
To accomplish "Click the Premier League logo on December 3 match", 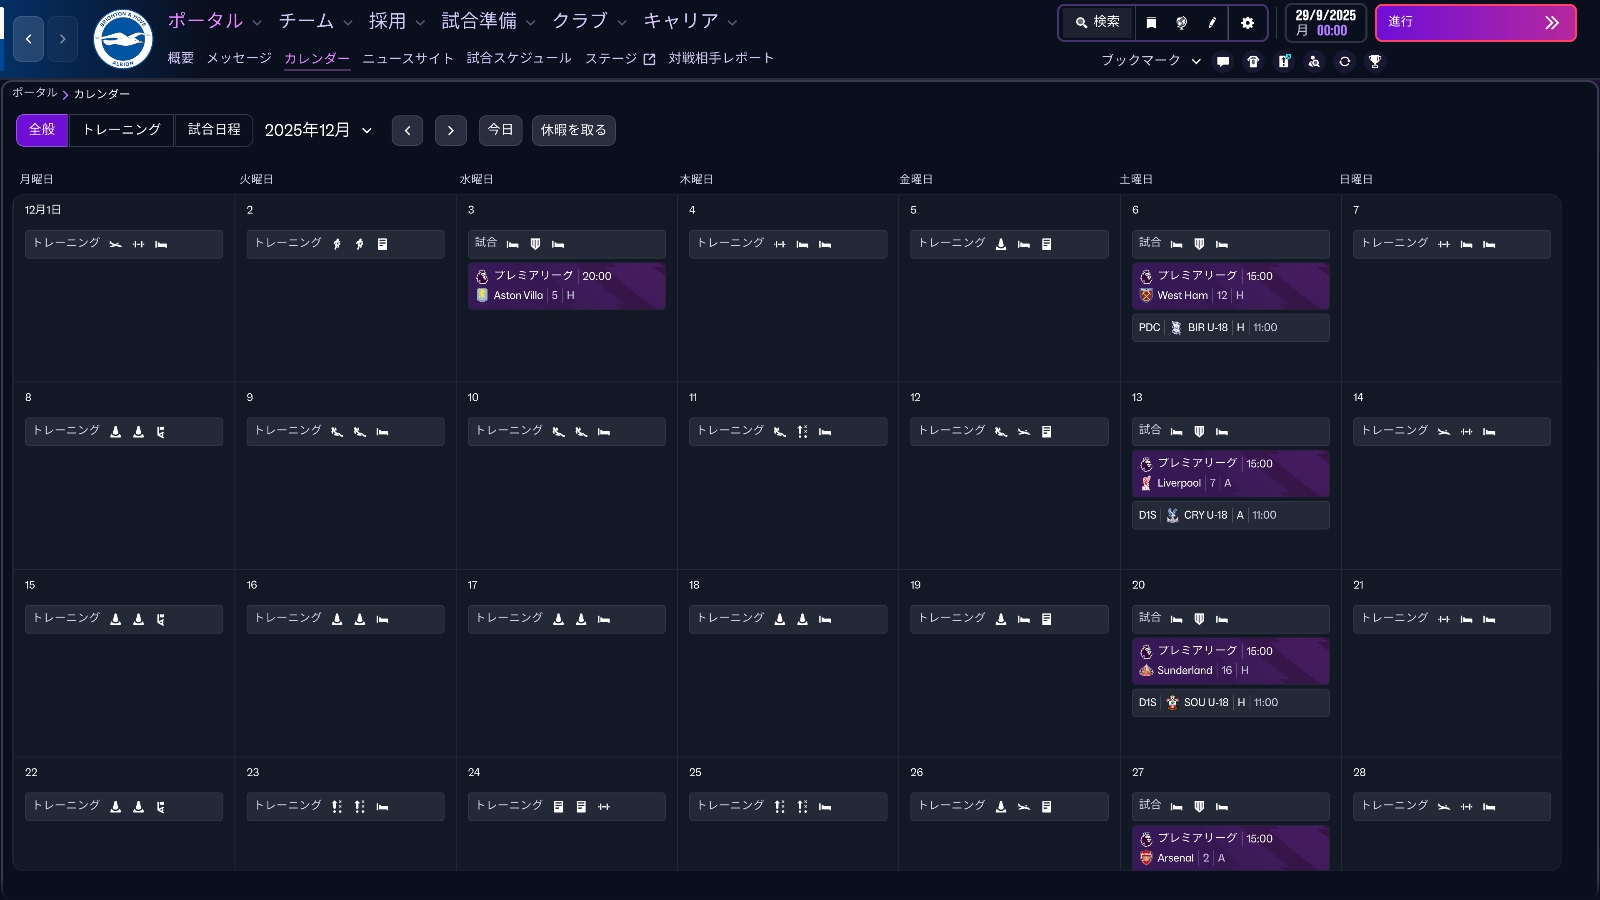I will pos(483,275).
